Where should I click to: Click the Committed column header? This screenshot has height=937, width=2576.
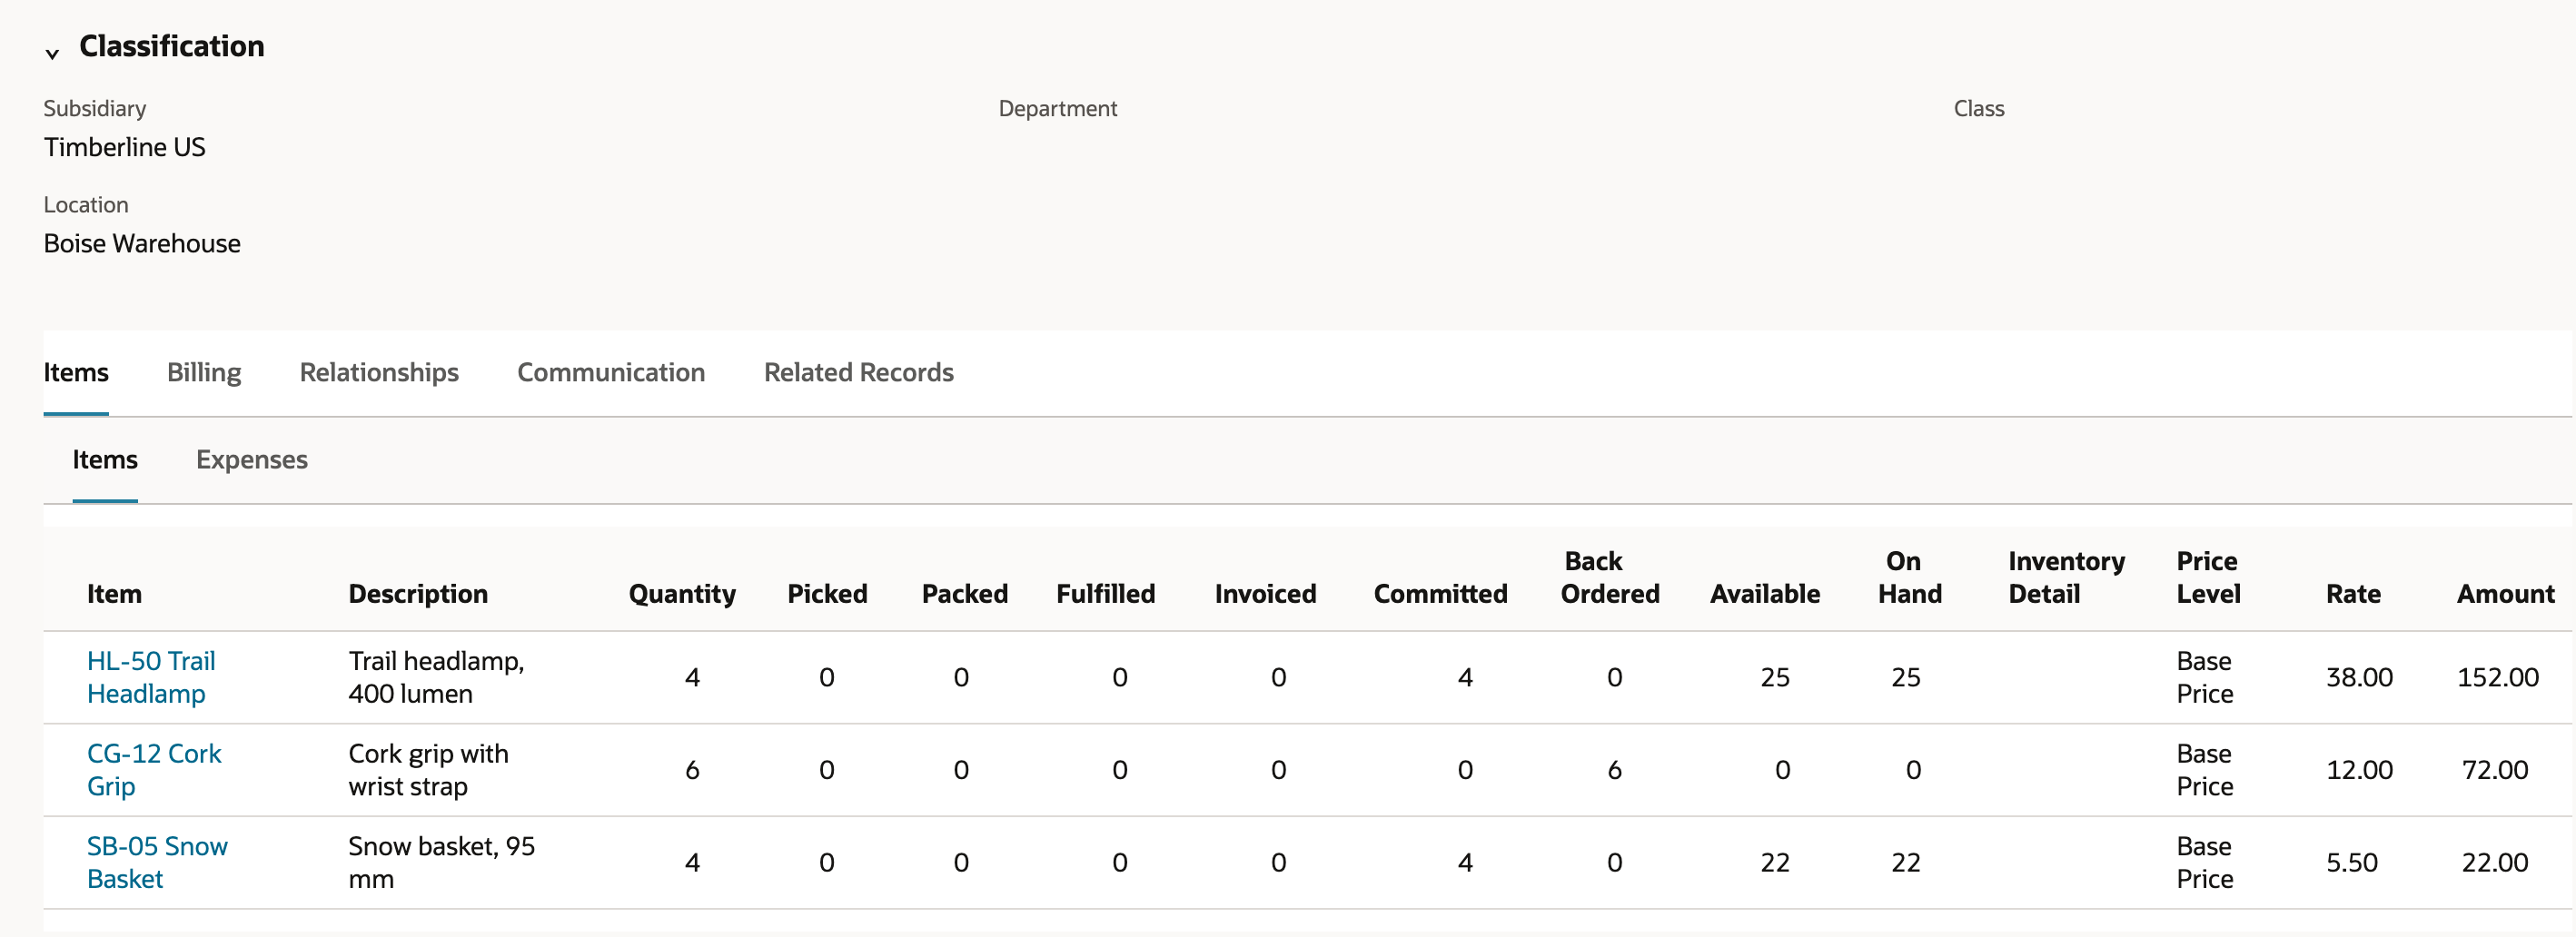(x=1440, y=594)
